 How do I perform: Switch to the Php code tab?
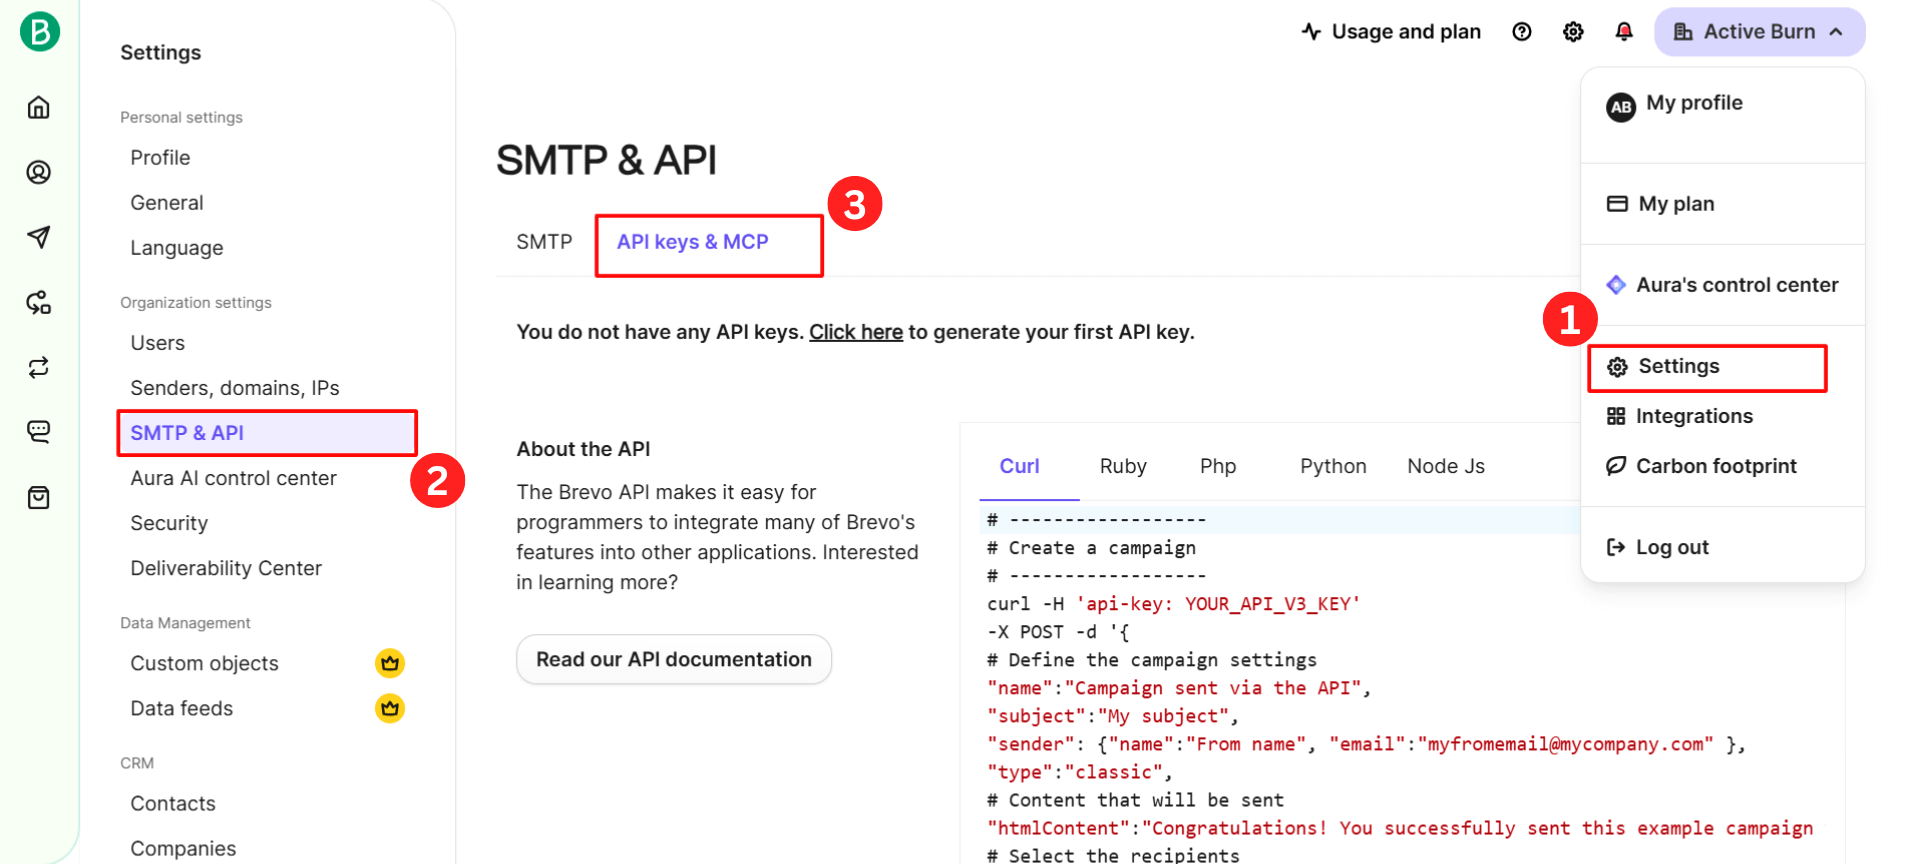point(1218,466)
